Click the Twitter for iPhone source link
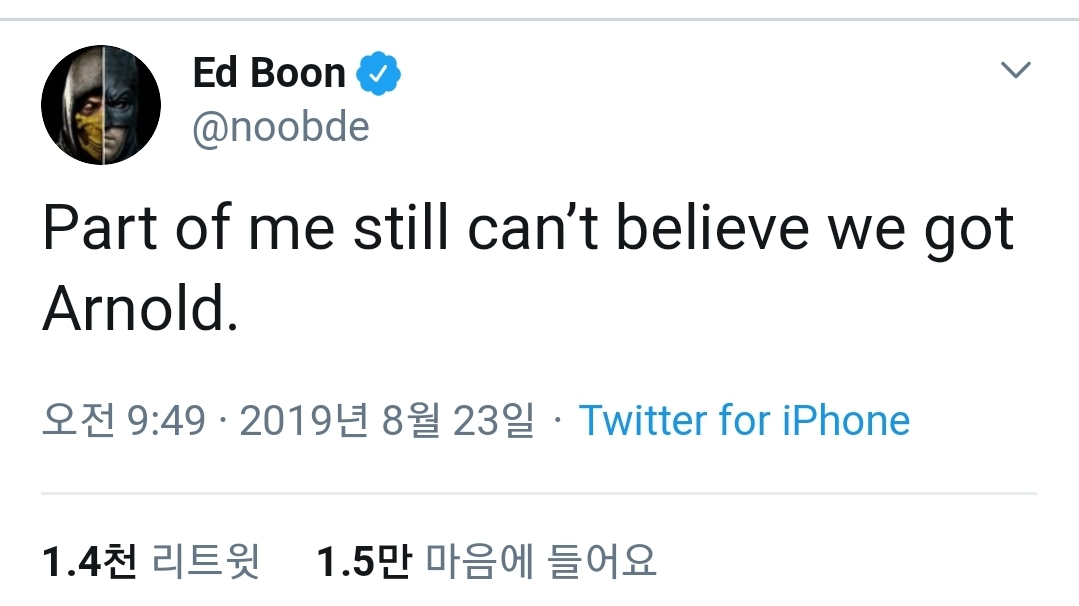1079x606 pixels. coord(744,420)
